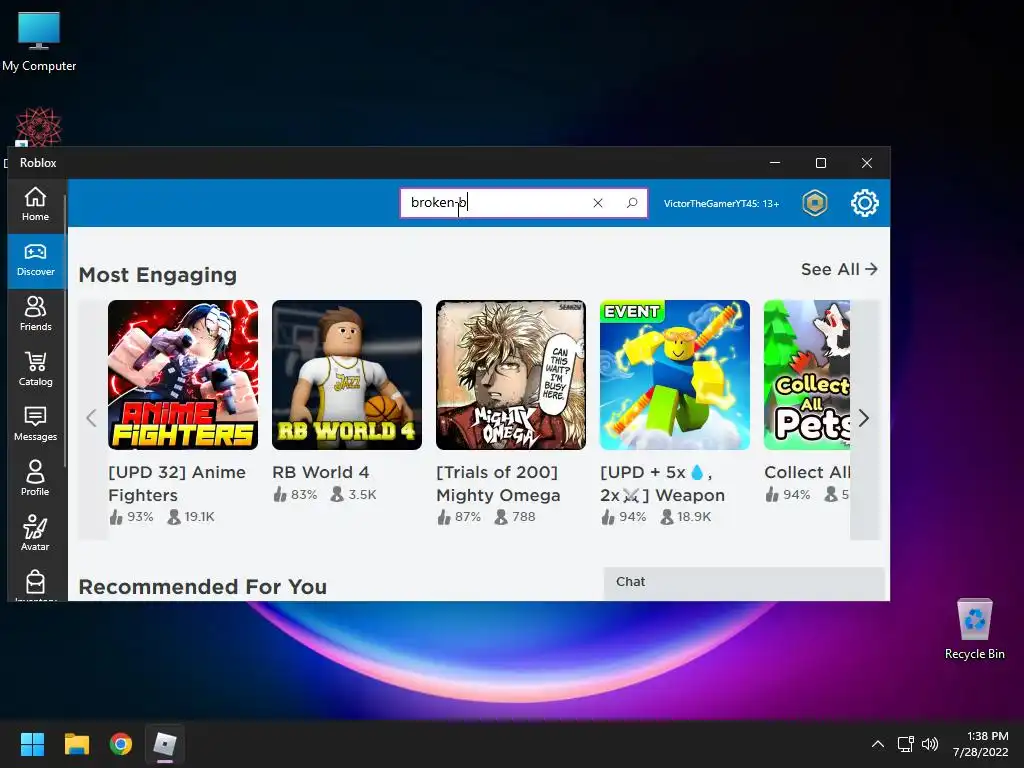
Task: Open the Mighty Omega game thumbnail
Action: (511, 375)
